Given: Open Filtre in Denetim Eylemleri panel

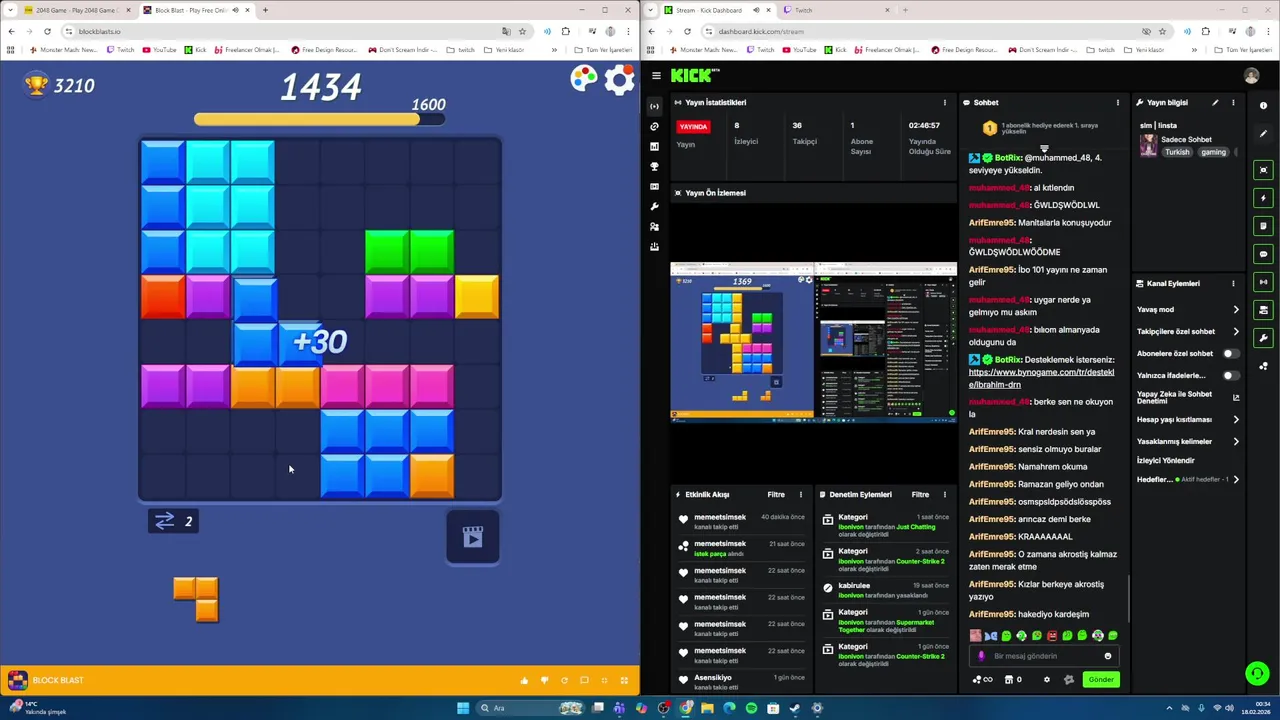Looking at the screenshot, I should tap(920, 494).
